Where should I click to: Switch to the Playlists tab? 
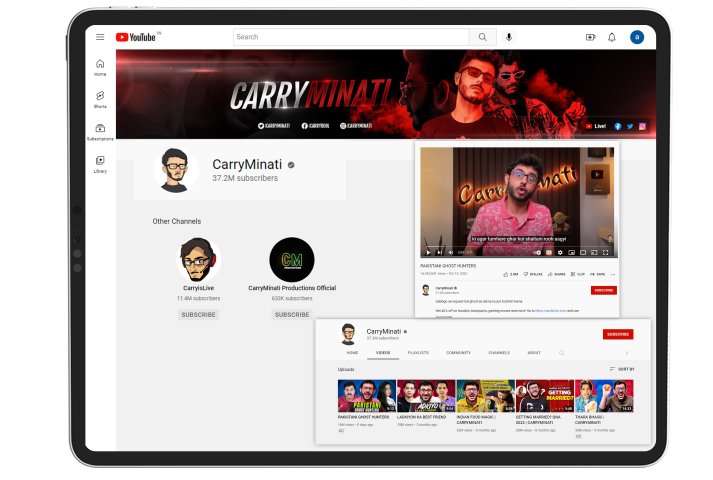(x=418, y=353)
